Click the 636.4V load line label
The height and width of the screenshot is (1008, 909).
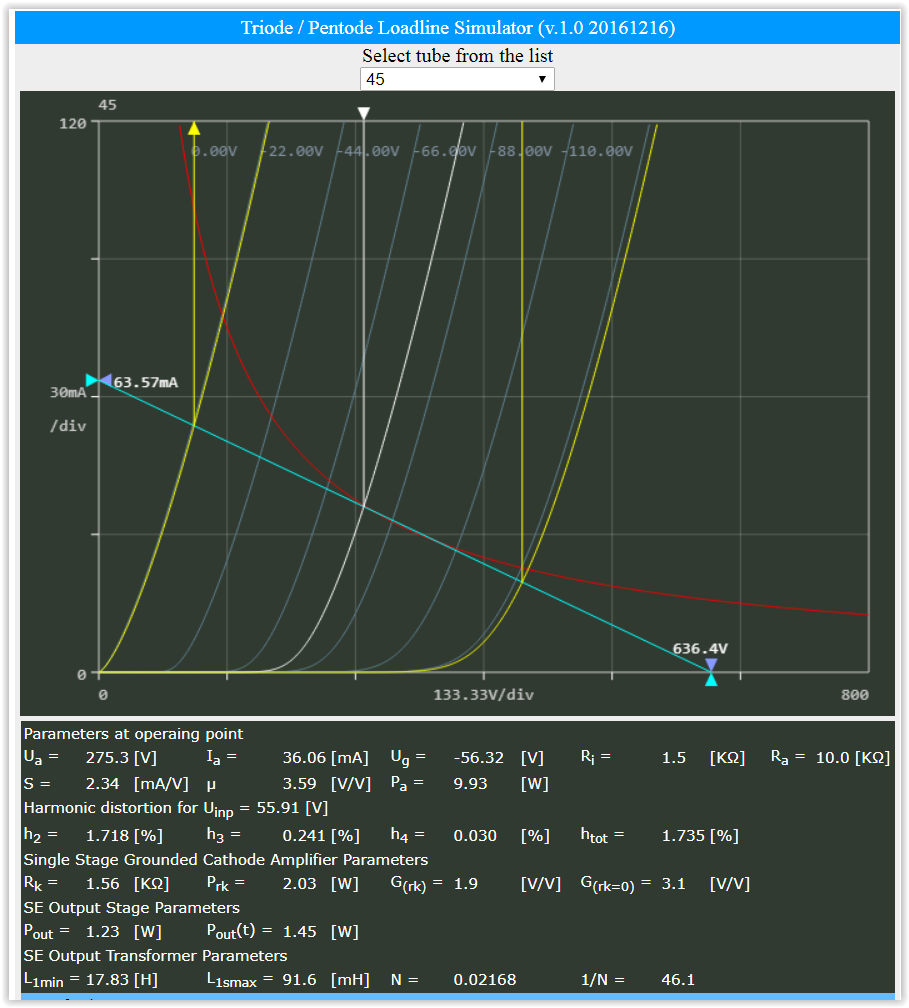click(700, 649)
